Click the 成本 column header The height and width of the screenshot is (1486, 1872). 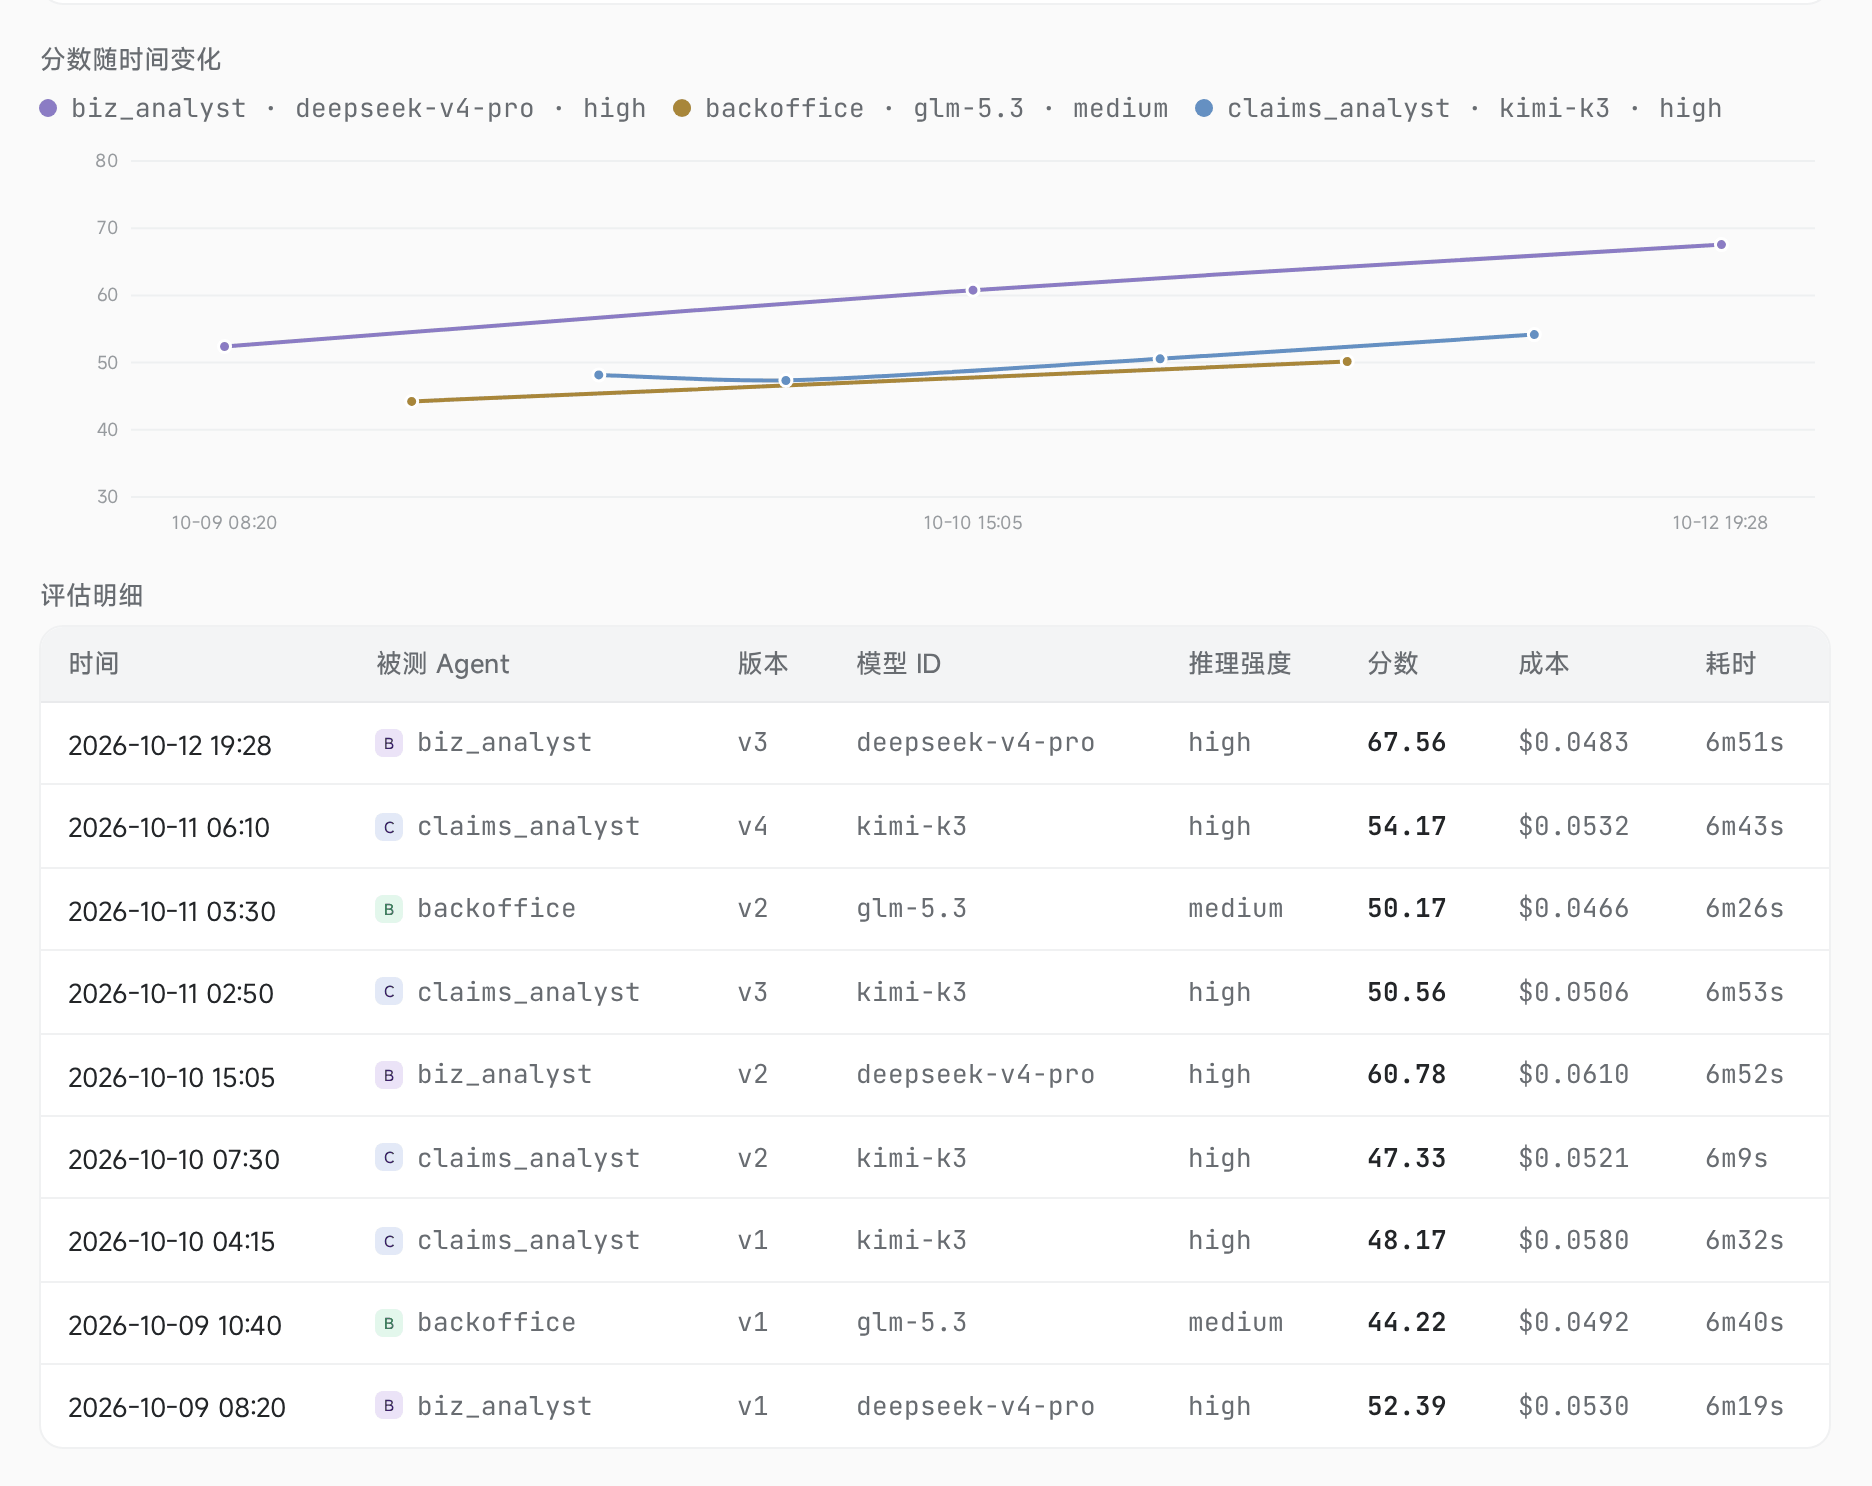1544,664
